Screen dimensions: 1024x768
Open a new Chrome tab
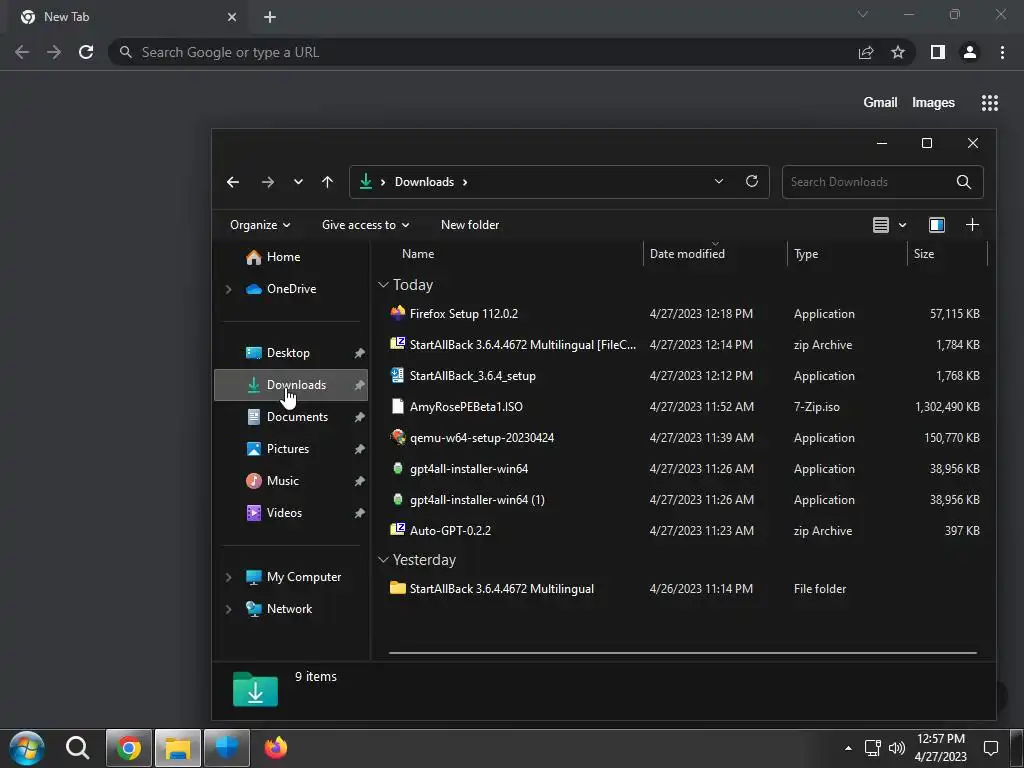270,17
